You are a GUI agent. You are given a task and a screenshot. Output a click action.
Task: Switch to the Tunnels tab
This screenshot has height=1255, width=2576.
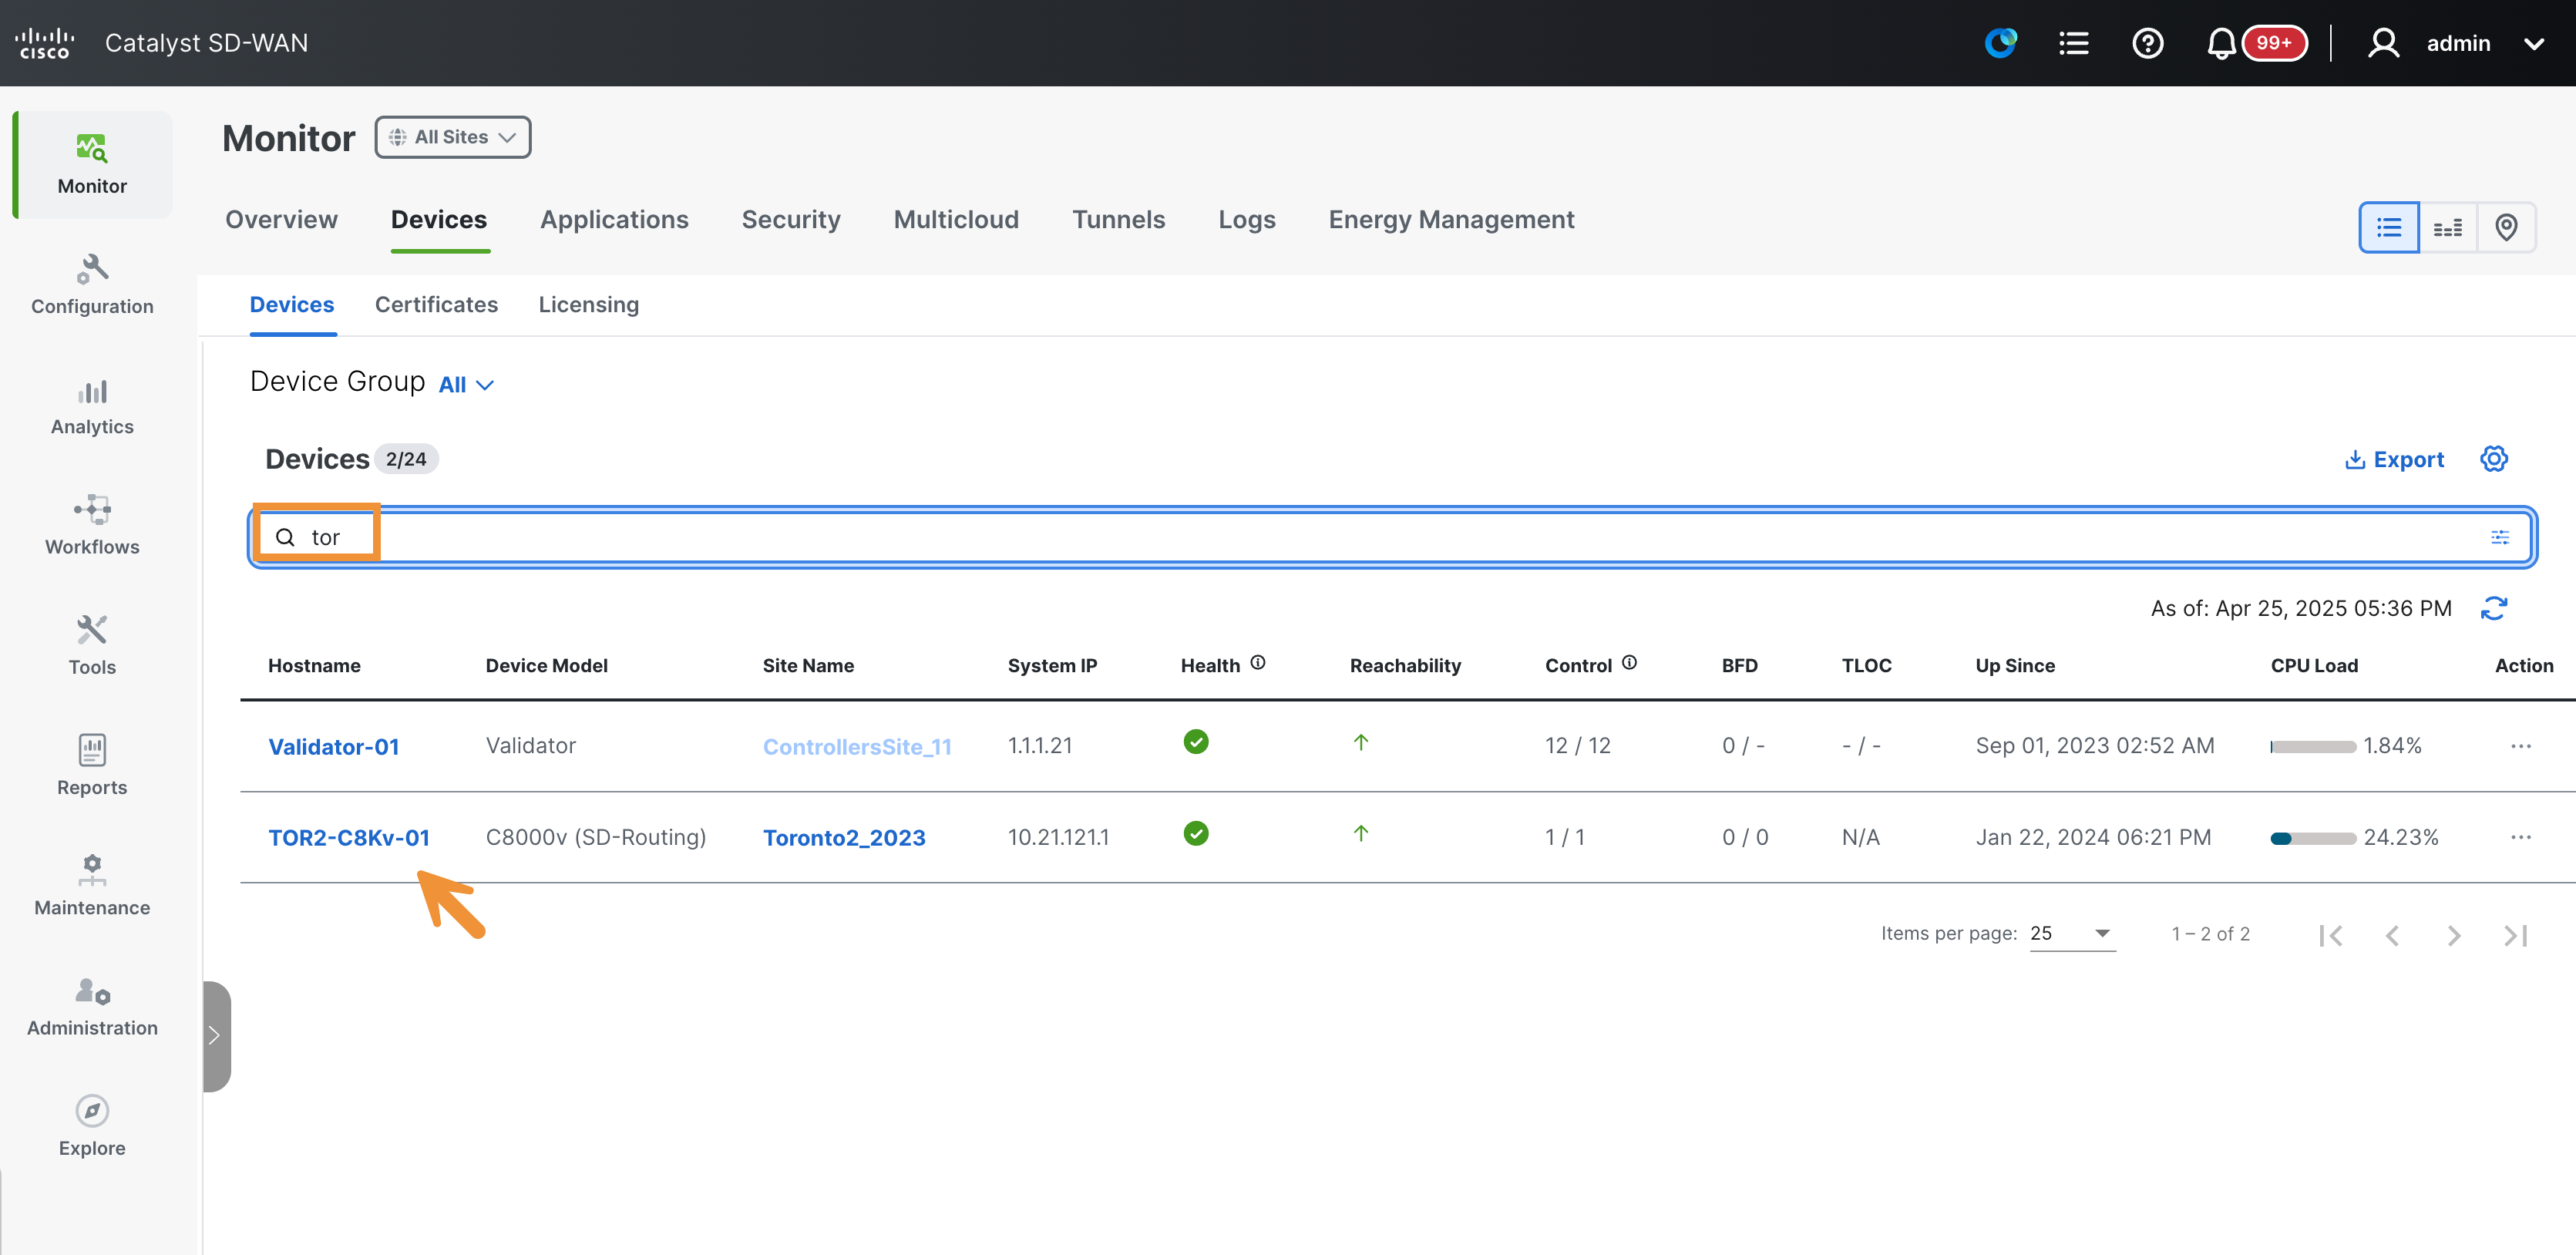pos(1118,219)
